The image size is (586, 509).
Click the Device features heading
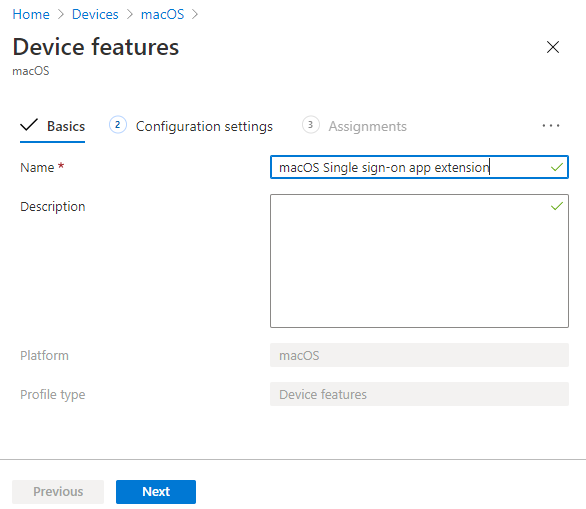(x=96, y=47)
